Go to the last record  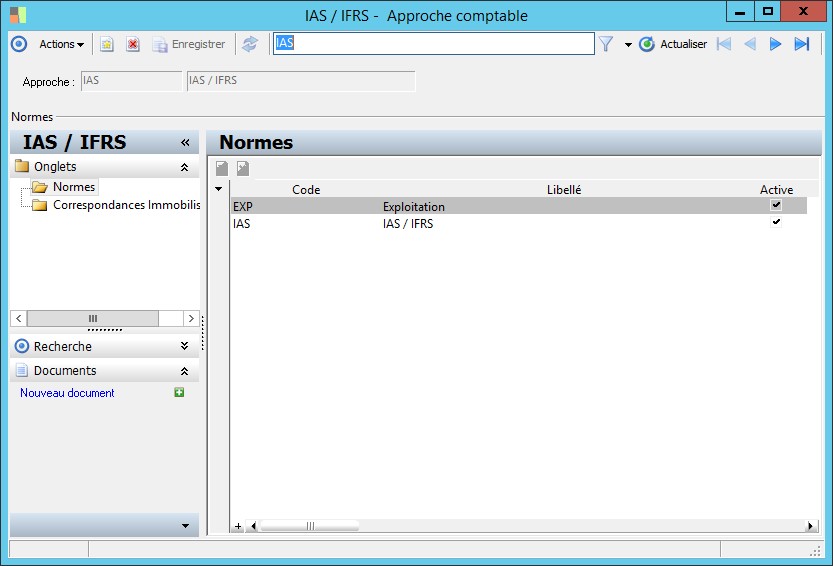tap(802, 44)
